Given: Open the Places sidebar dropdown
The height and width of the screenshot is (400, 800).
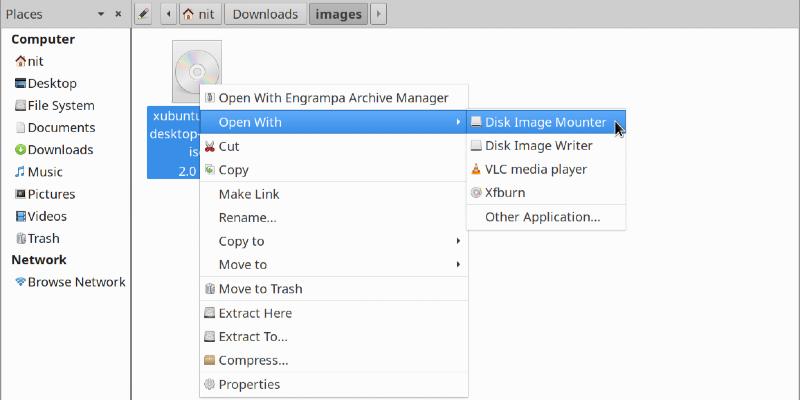Looking at the screenshot, I should 101,14.
